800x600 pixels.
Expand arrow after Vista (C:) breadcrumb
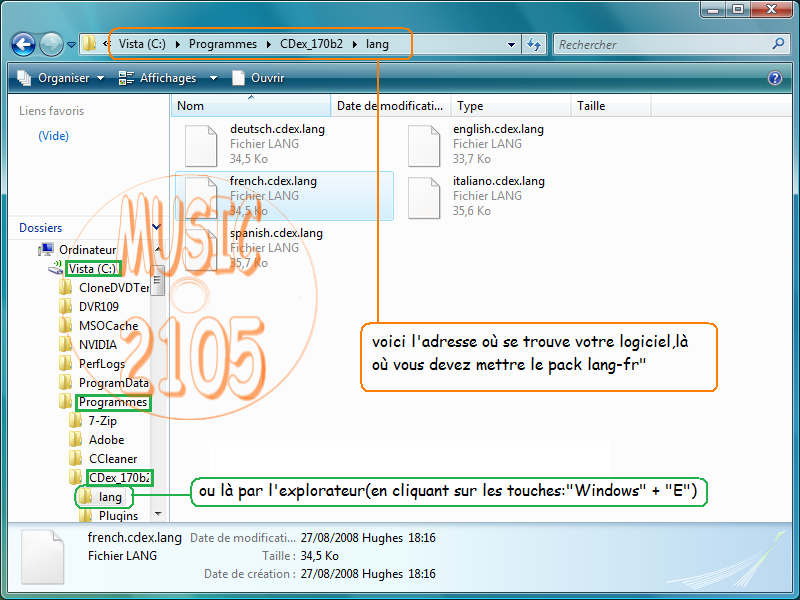point(178,44)
